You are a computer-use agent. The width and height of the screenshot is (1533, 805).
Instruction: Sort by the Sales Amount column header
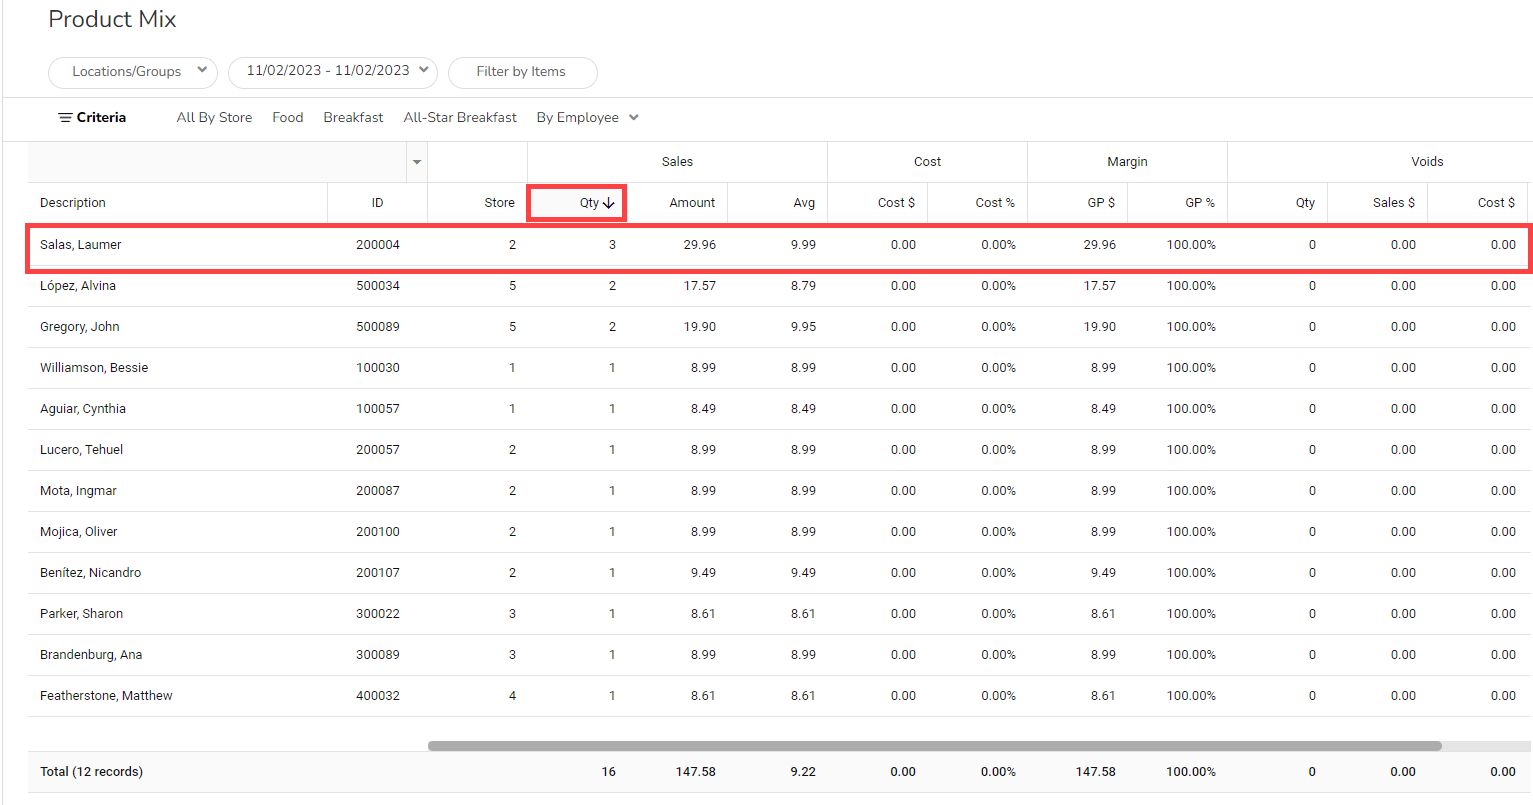click(x=692, y=203)
